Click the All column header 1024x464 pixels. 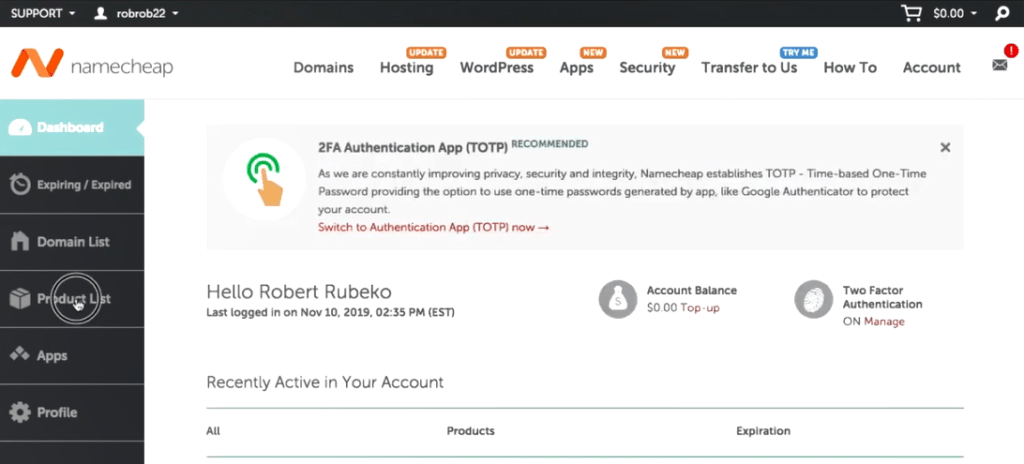coord(213,431)
